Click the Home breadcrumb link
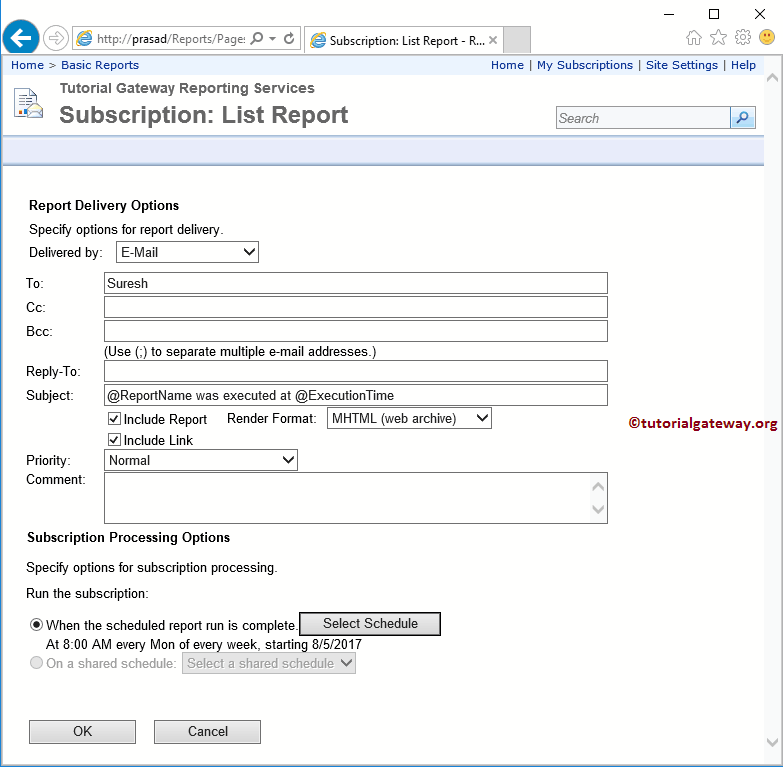783x767 pixels. coord(27,65)
